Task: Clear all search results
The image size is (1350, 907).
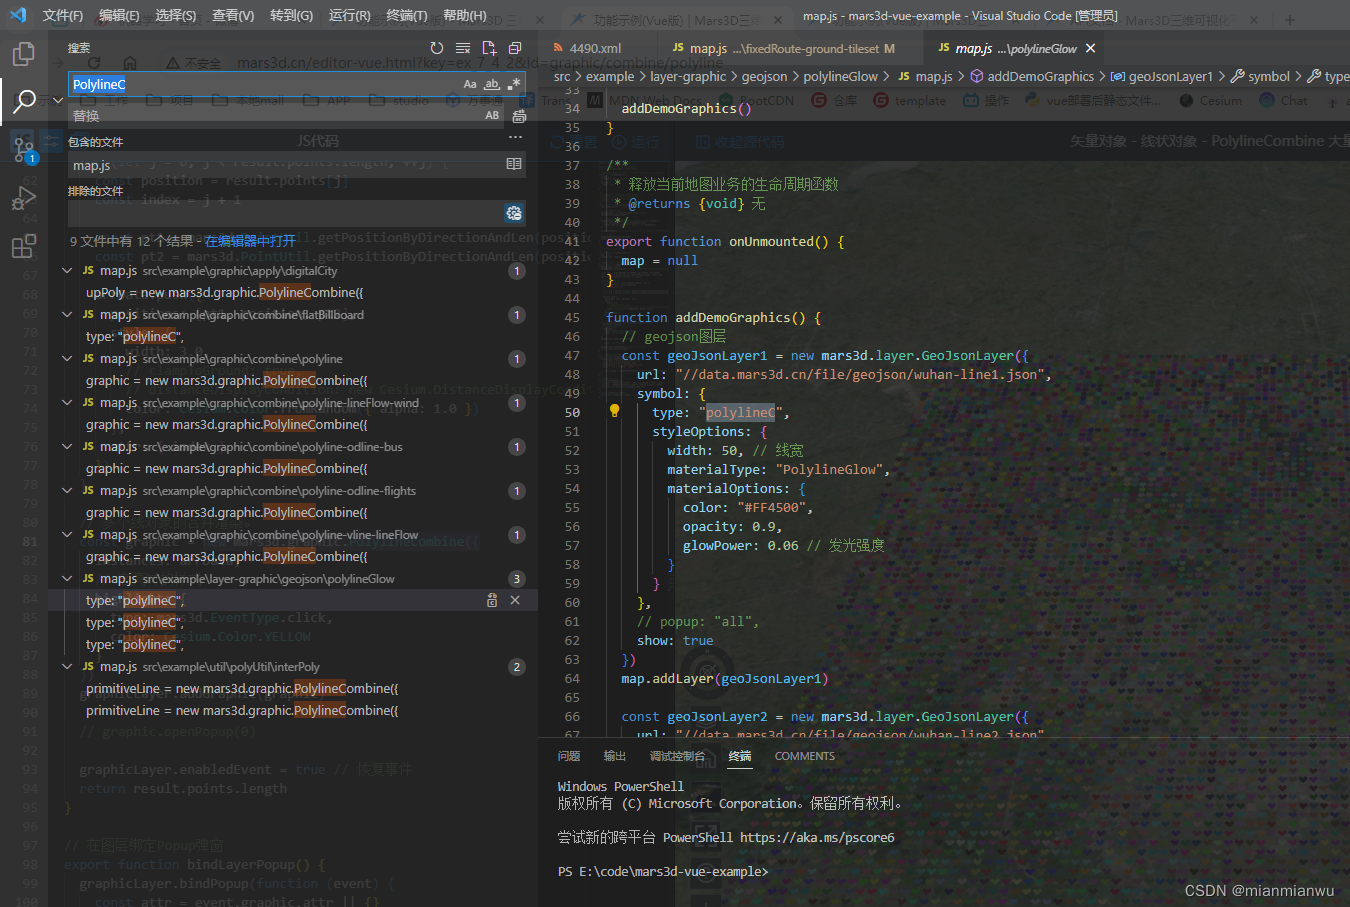Action: [x=461, y=47]
